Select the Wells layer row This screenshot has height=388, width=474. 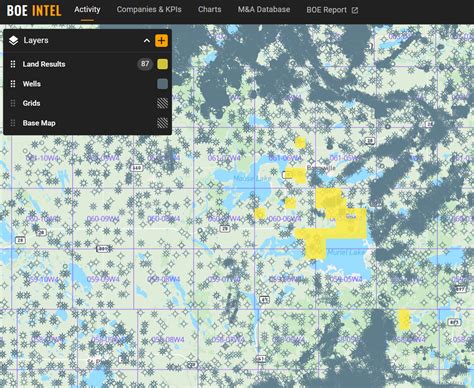pyautogui.click(x=87, y=84)
